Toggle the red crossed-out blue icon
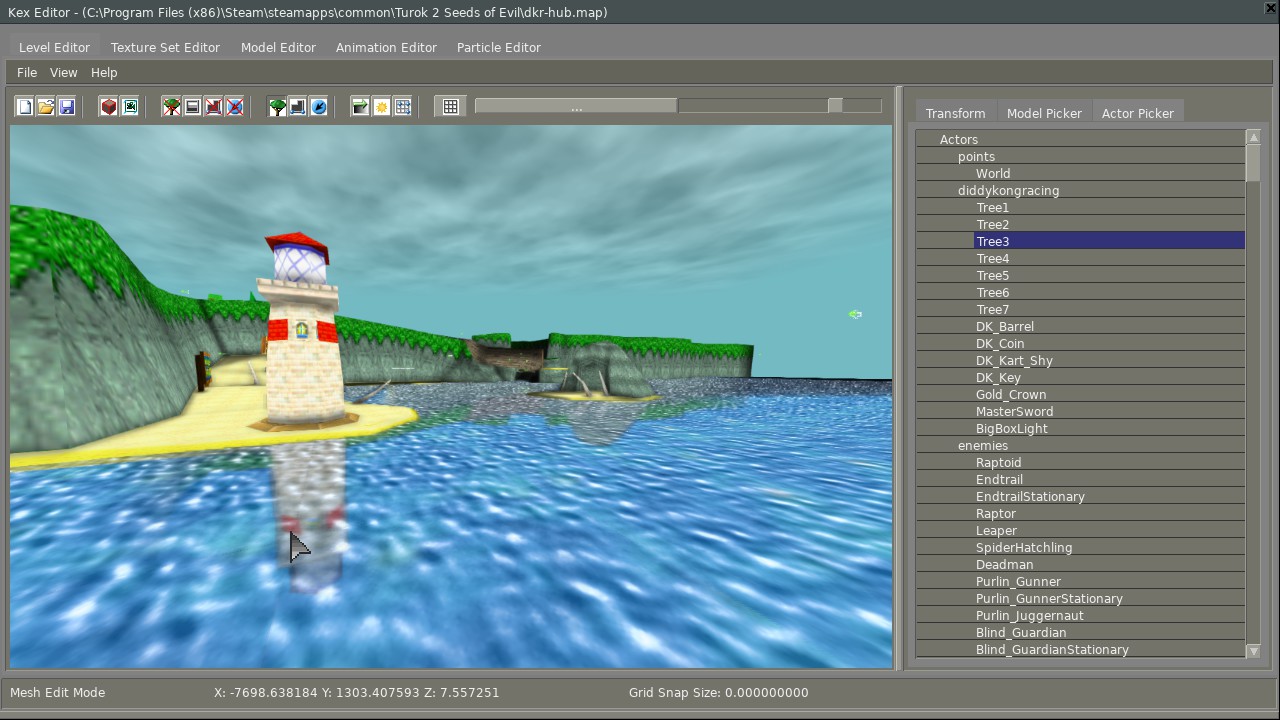This screenshot has width=1280, height=720. click(x=234, y=107)
